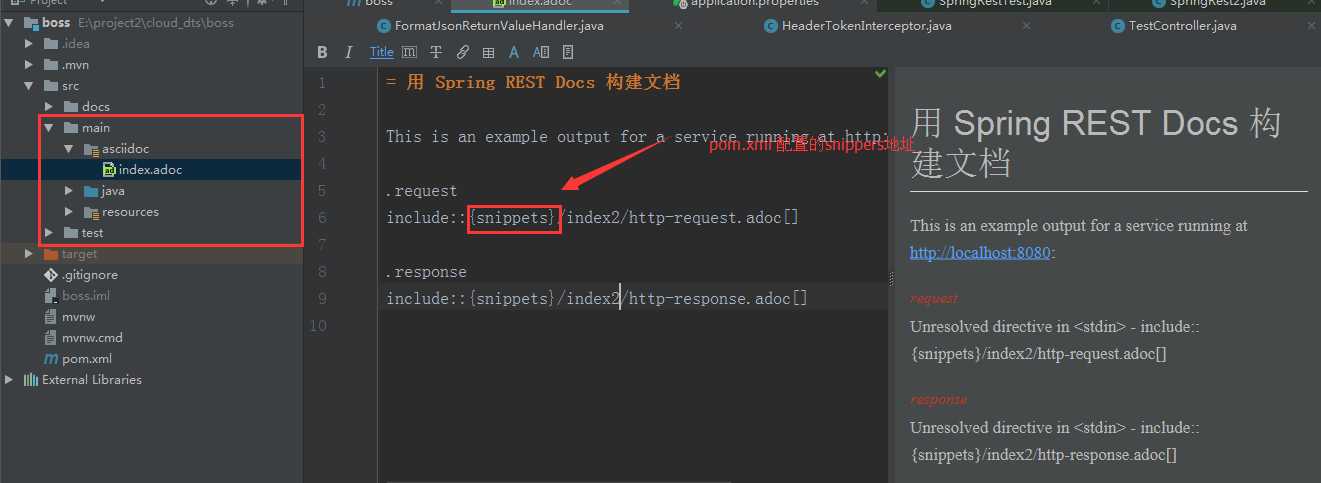Viewport: 1321px width, 483px height.
Task: Insert a link using the chain icon
Action: point(462,52)
